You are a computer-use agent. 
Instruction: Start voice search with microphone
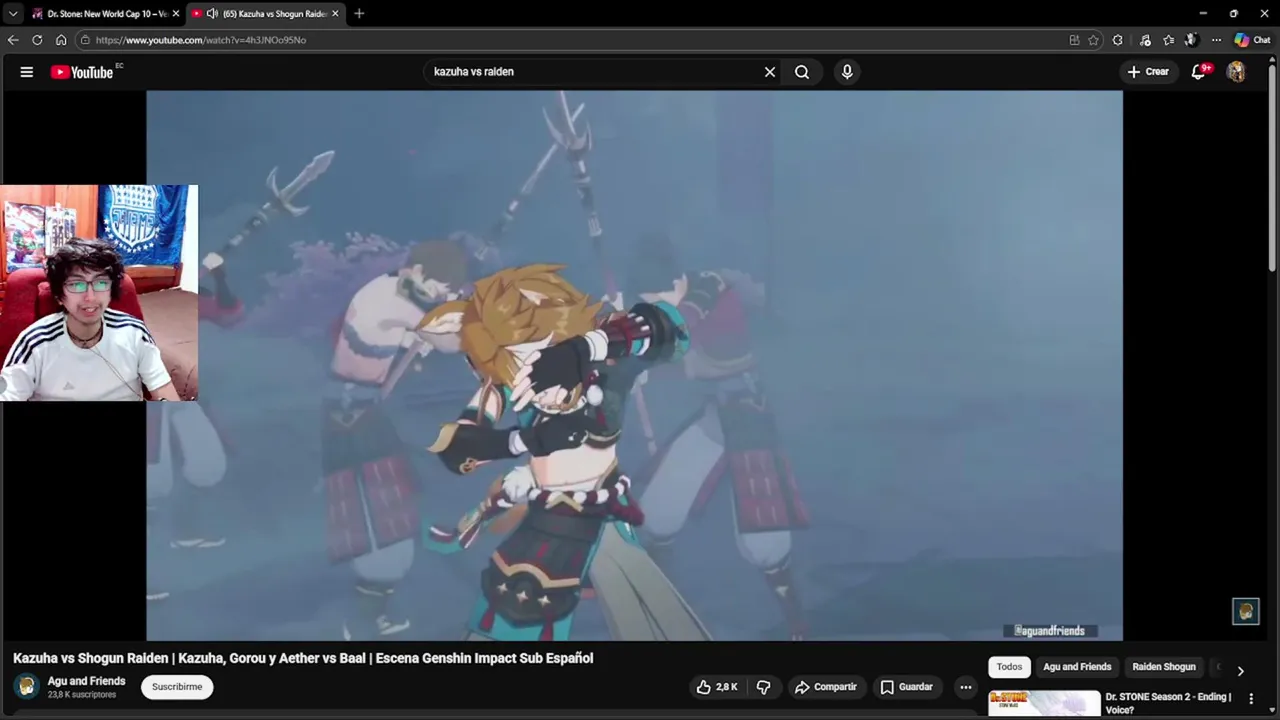[x=847, y=72]
